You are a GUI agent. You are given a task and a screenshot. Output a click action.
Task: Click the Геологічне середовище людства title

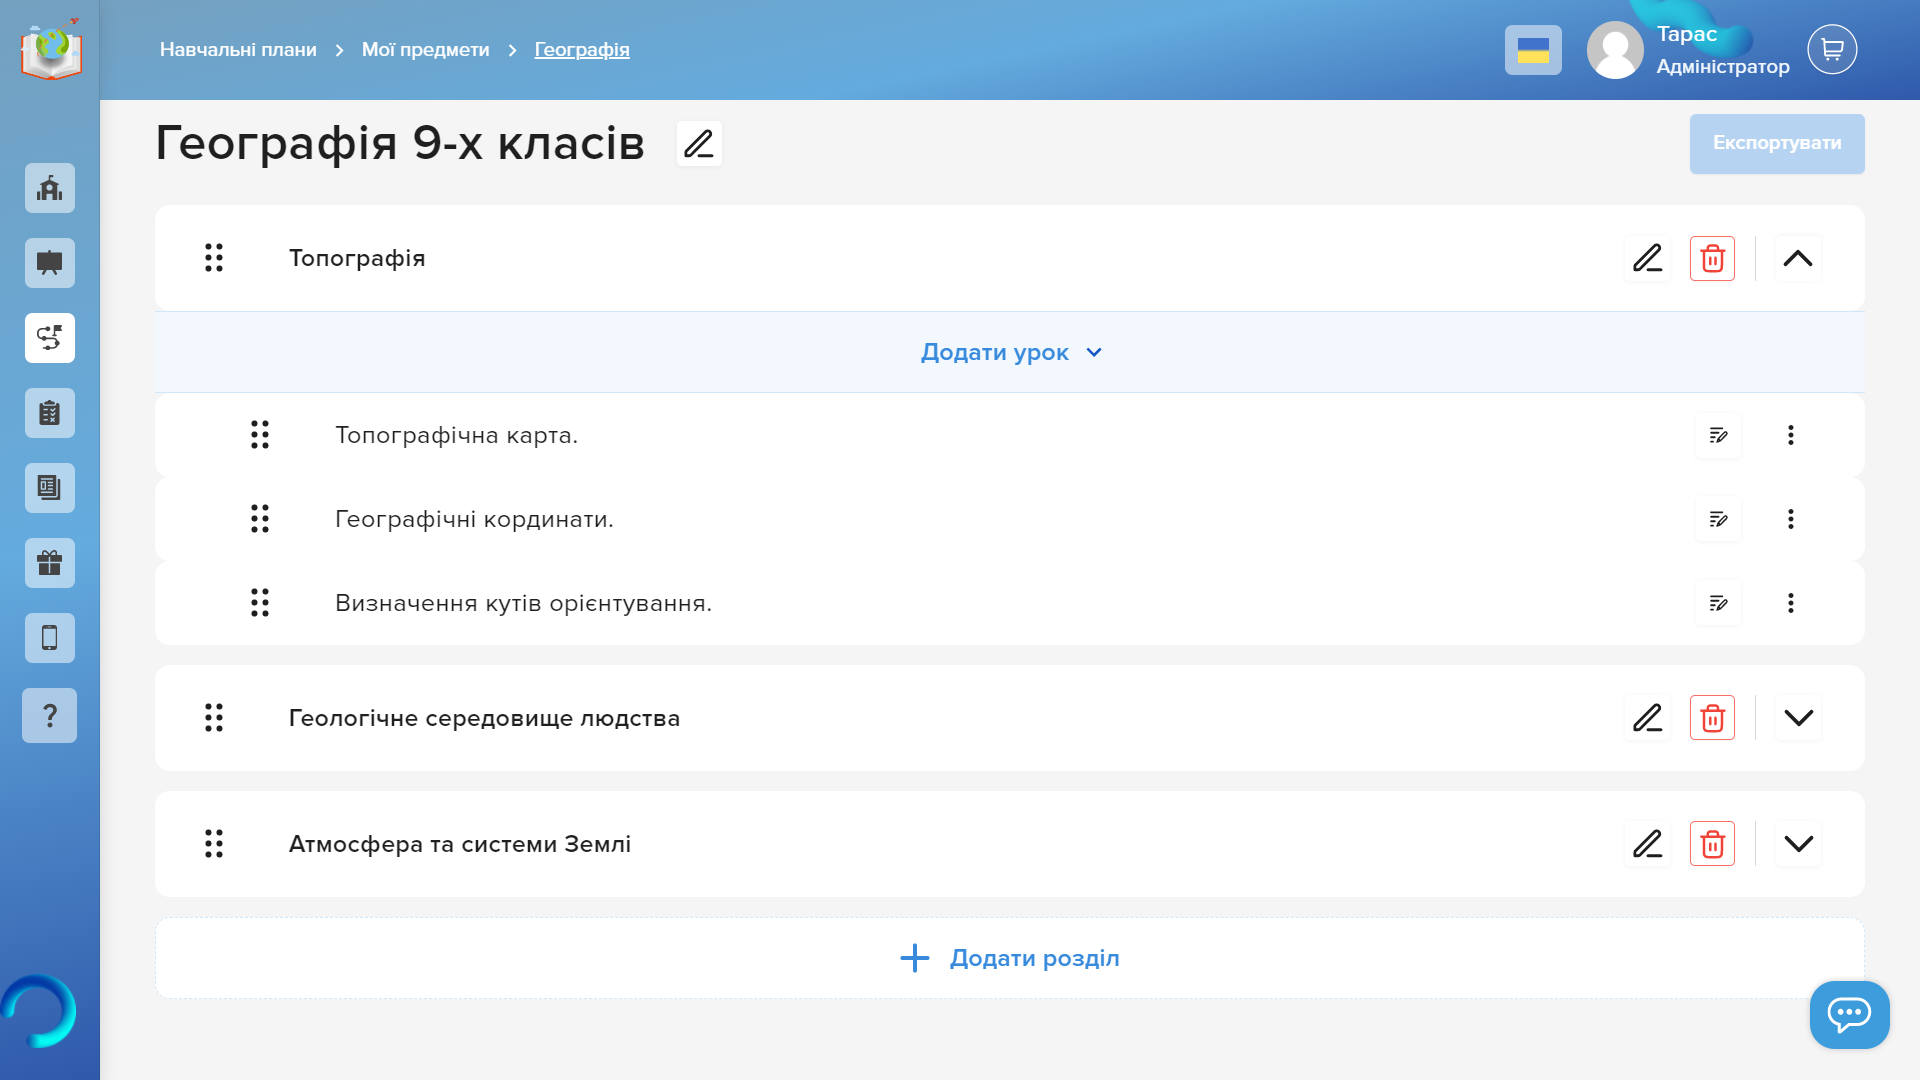pyautogui.click(x=484, y=718)
